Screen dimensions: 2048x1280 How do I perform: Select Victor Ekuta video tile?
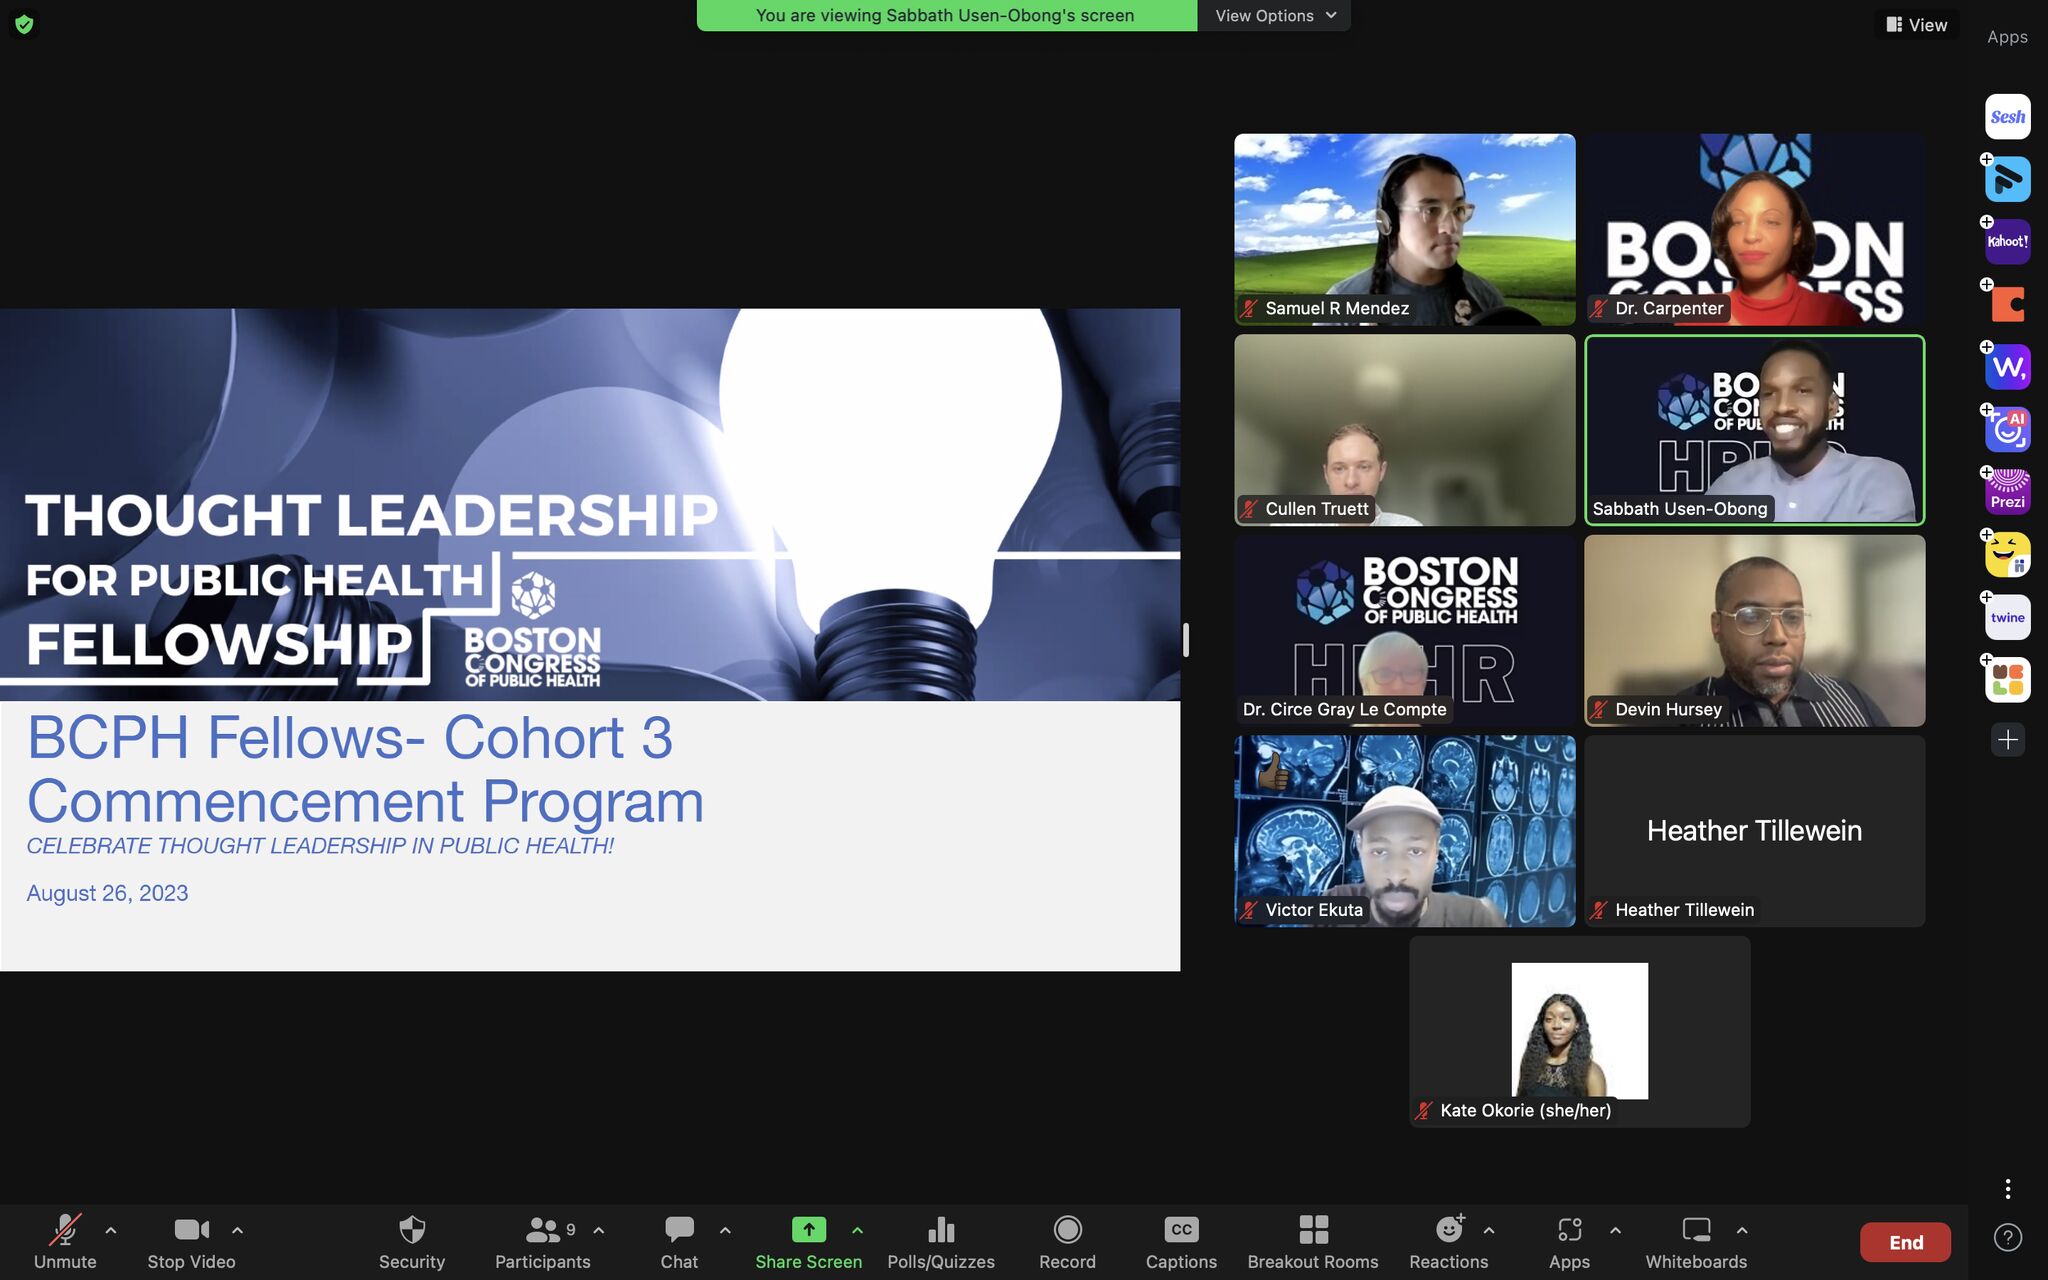(x=1404, y=831)
